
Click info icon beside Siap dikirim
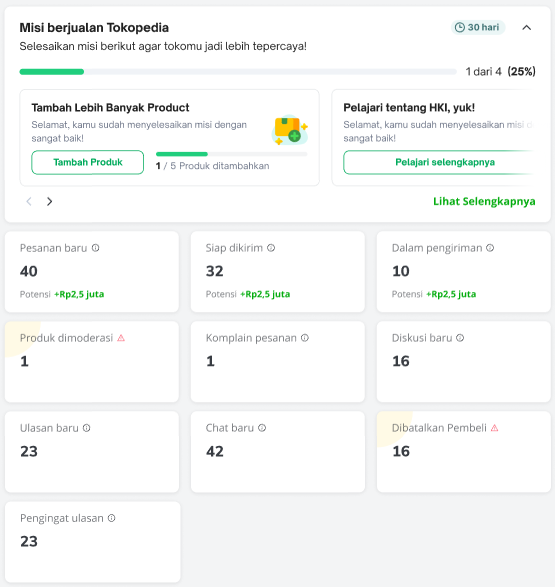(x=271, y=248)
